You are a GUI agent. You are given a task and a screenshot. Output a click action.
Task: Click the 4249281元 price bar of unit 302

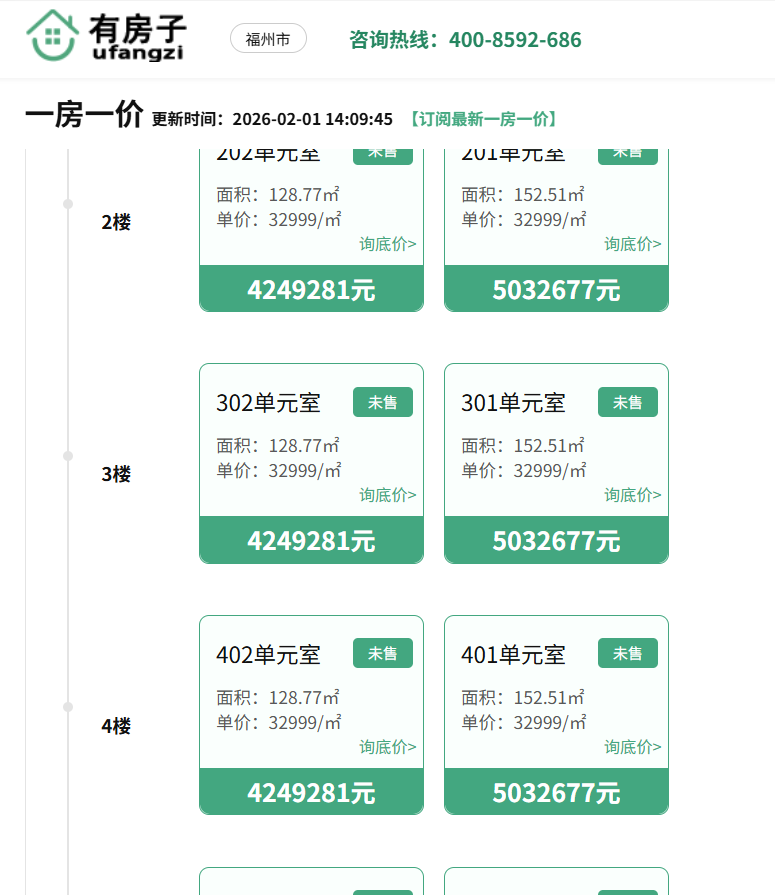point(311,540)
